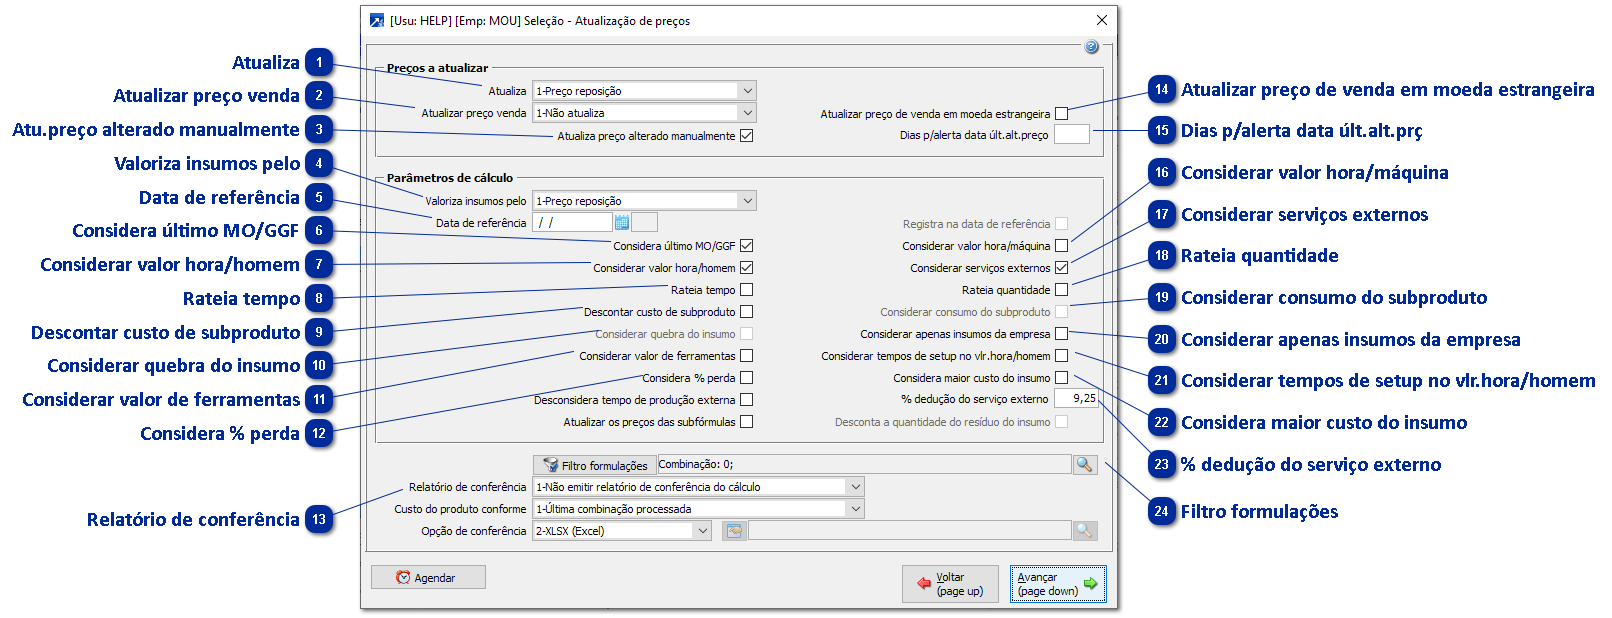
Task: Click the folder icon beside Opção de conferência
Action: [735, 531]
